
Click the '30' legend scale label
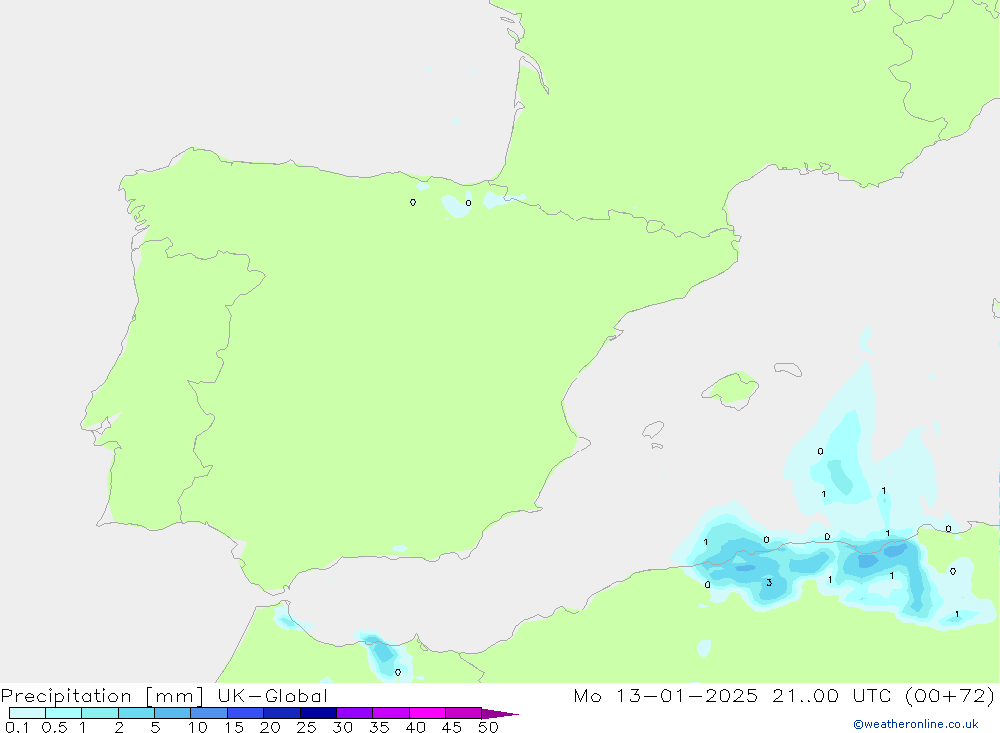343,727
